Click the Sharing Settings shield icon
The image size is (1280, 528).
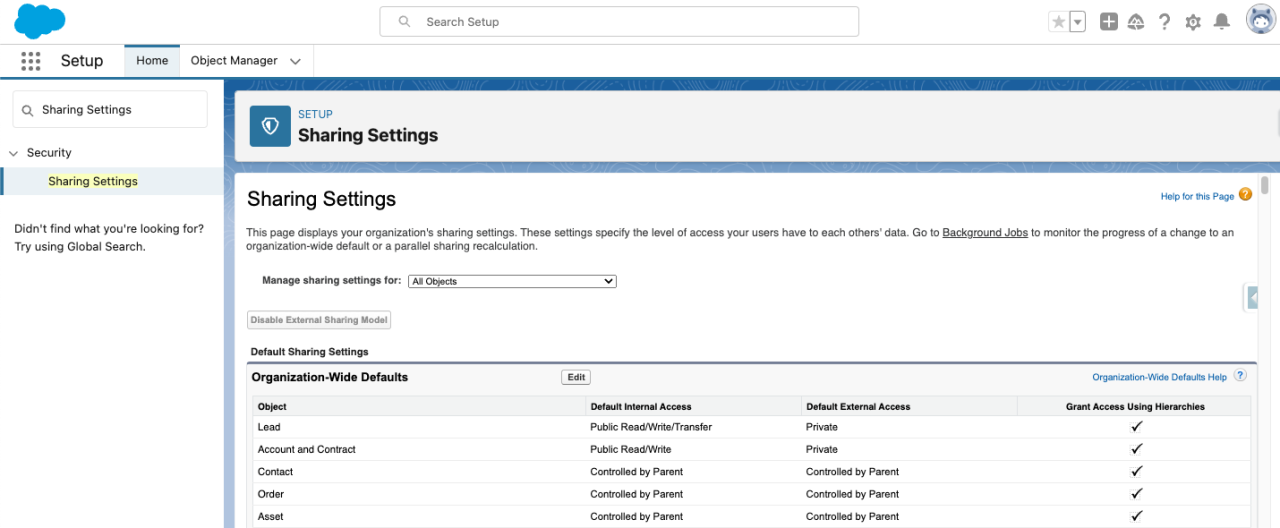tap(270, 126)
